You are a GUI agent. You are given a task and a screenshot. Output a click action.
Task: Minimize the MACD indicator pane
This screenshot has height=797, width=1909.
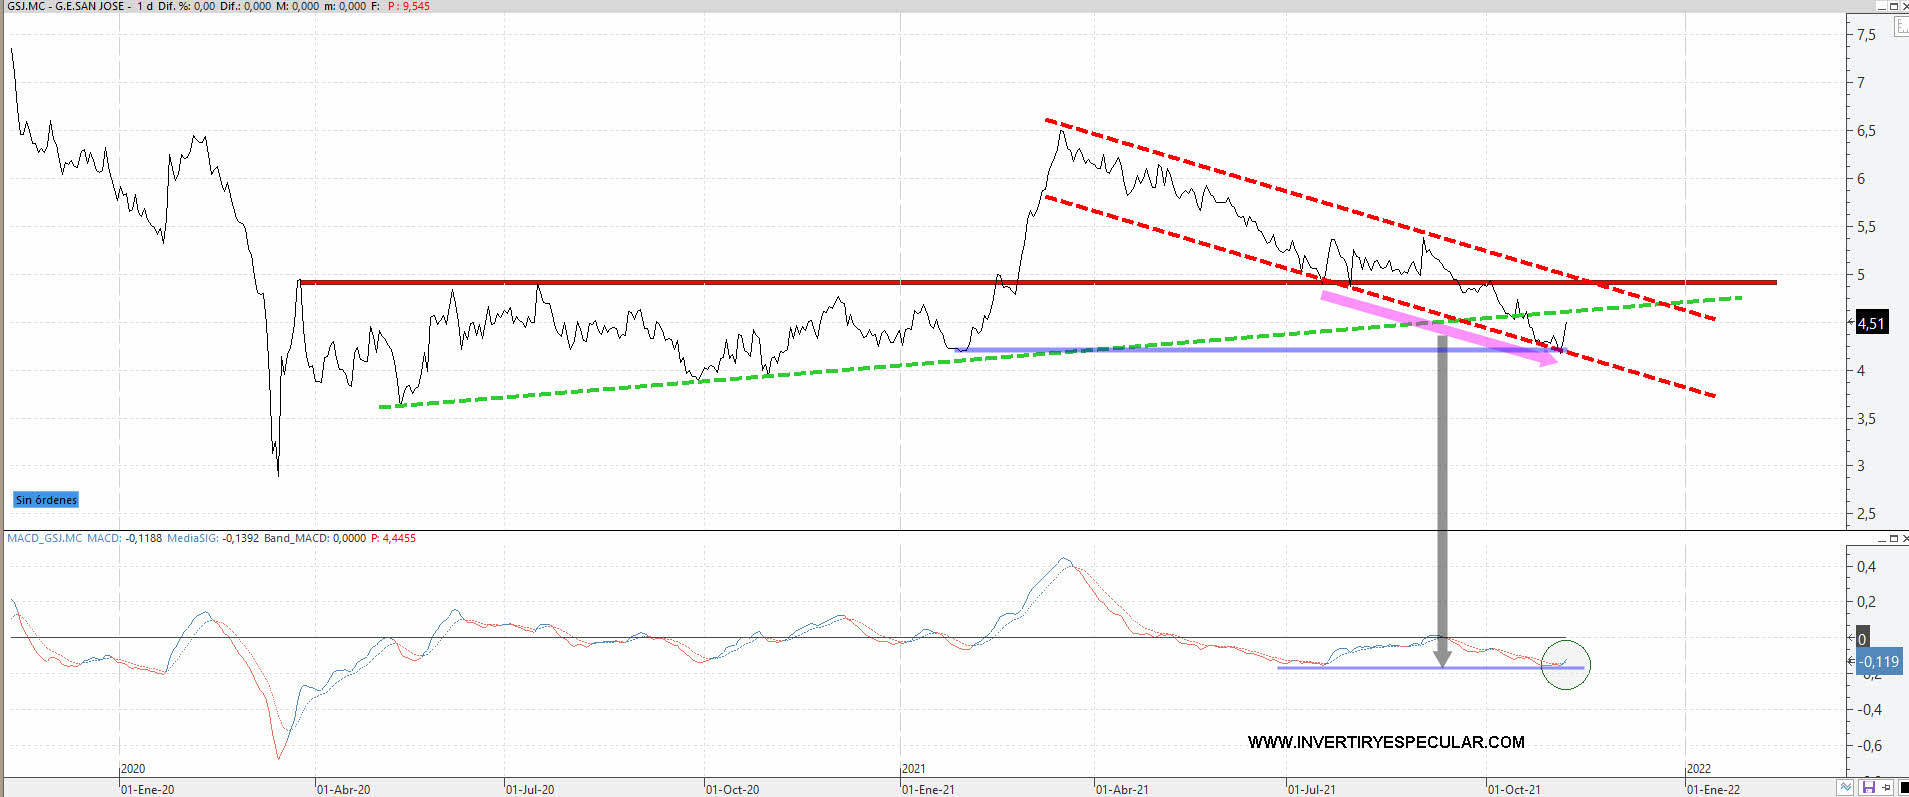1880,539
